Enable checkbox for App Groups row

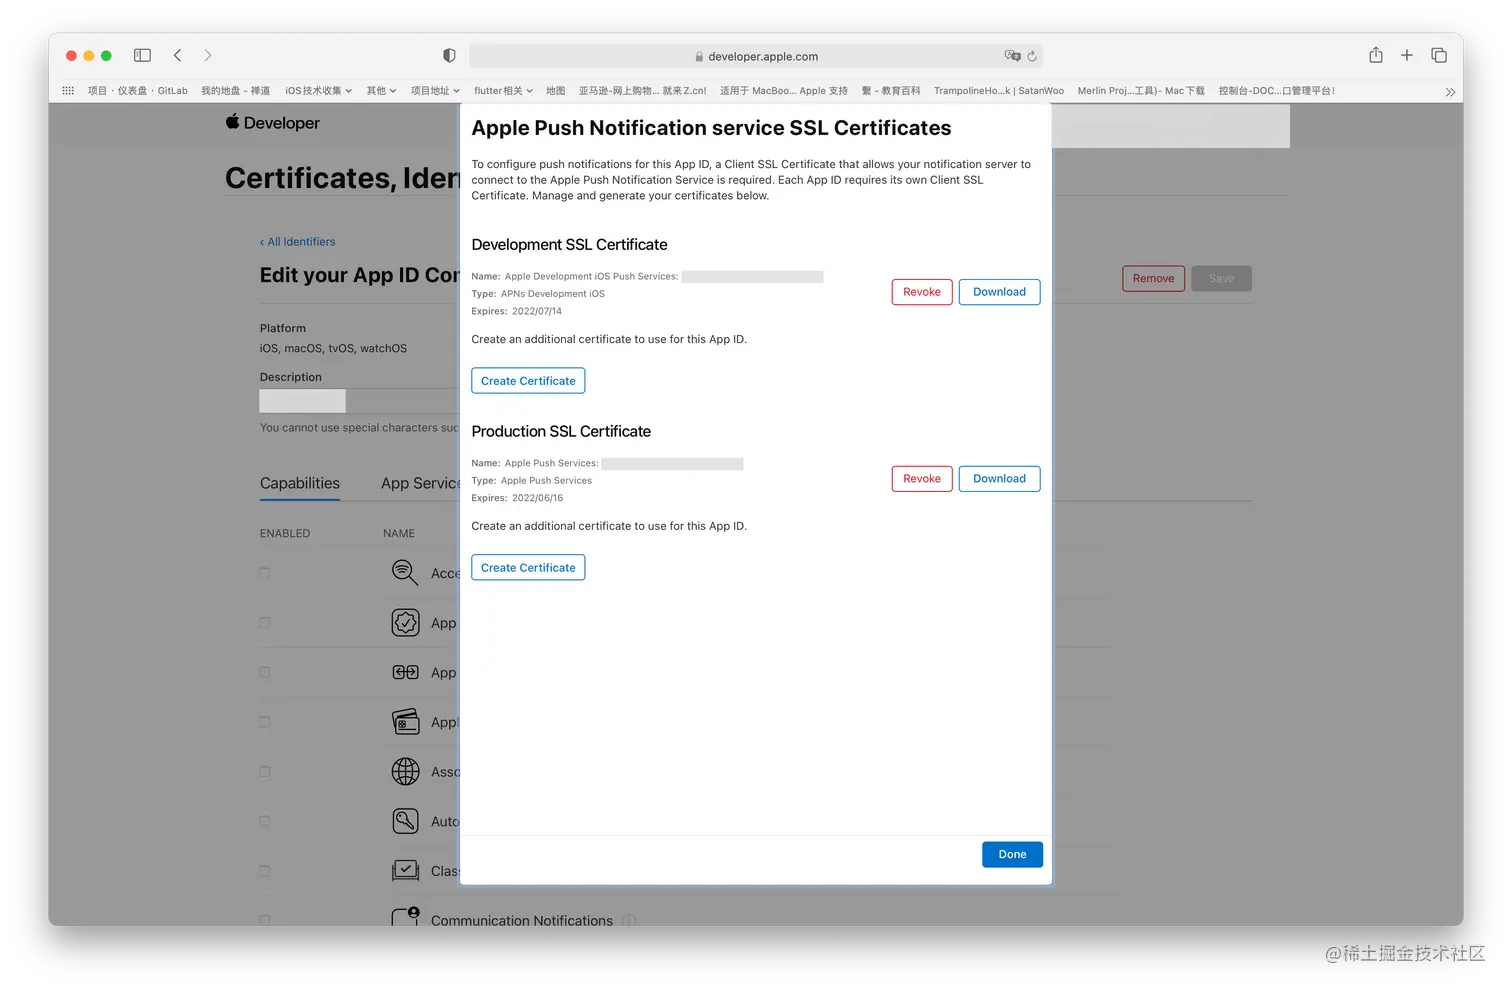click(265, 672)
